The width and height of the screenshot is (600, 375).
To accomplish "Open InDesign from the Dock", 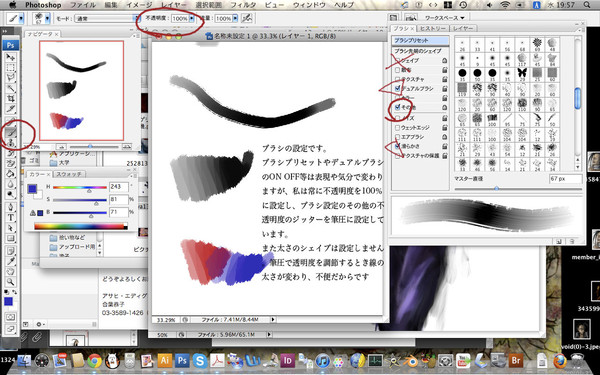I will pyautogui.click(x=287, y=360).
